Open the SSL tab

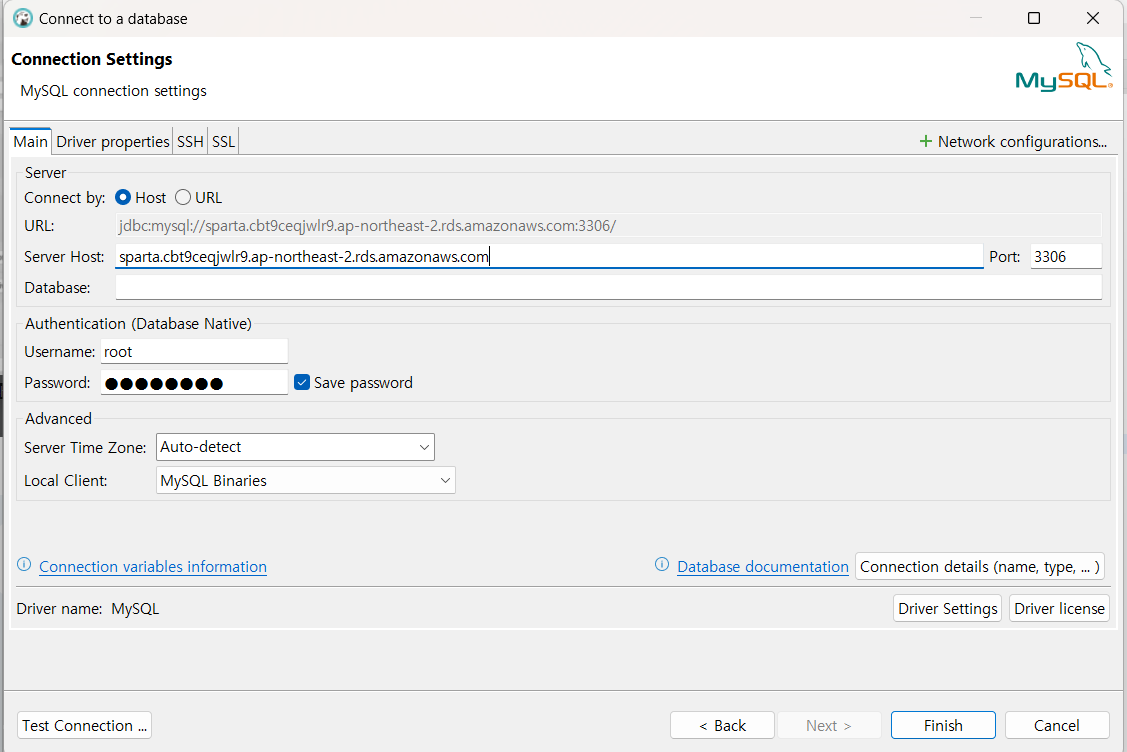[224, 142]
